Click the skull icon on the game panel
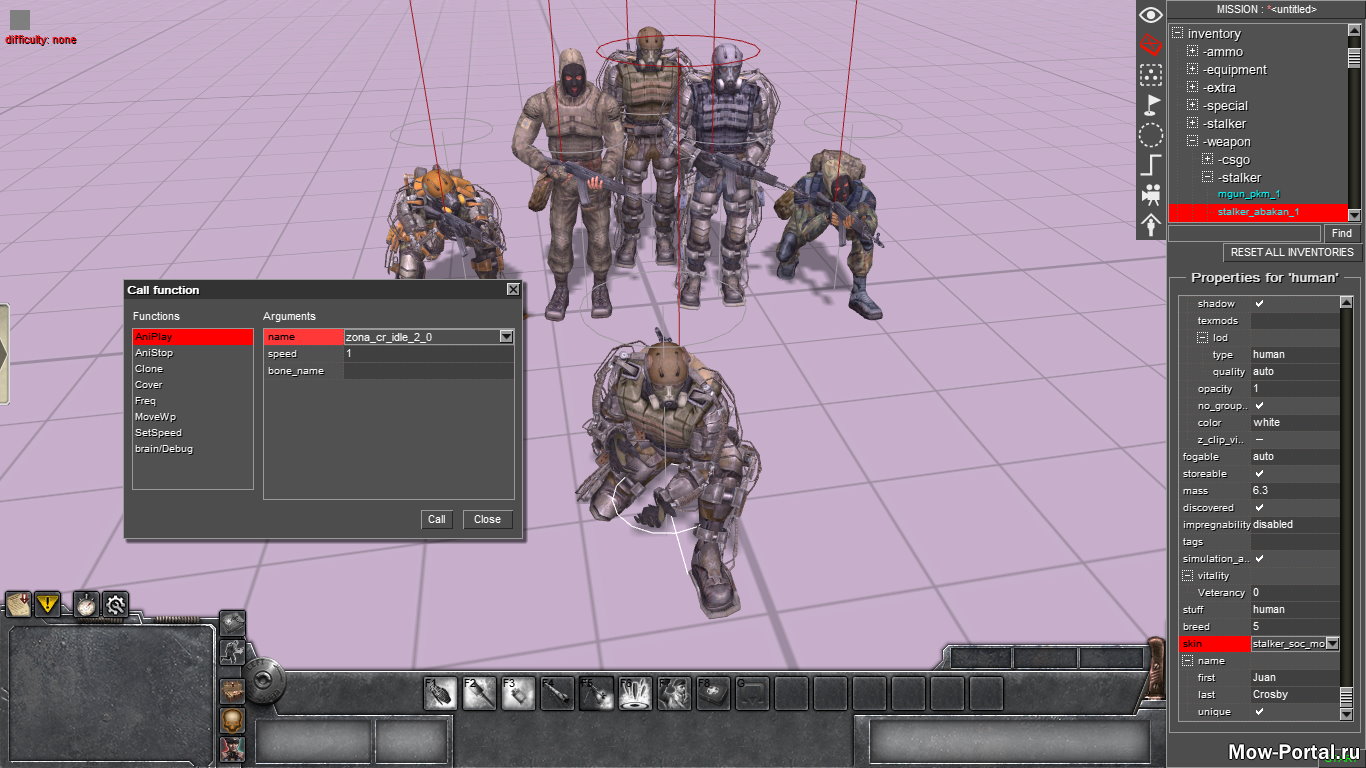 click(232, 720)
